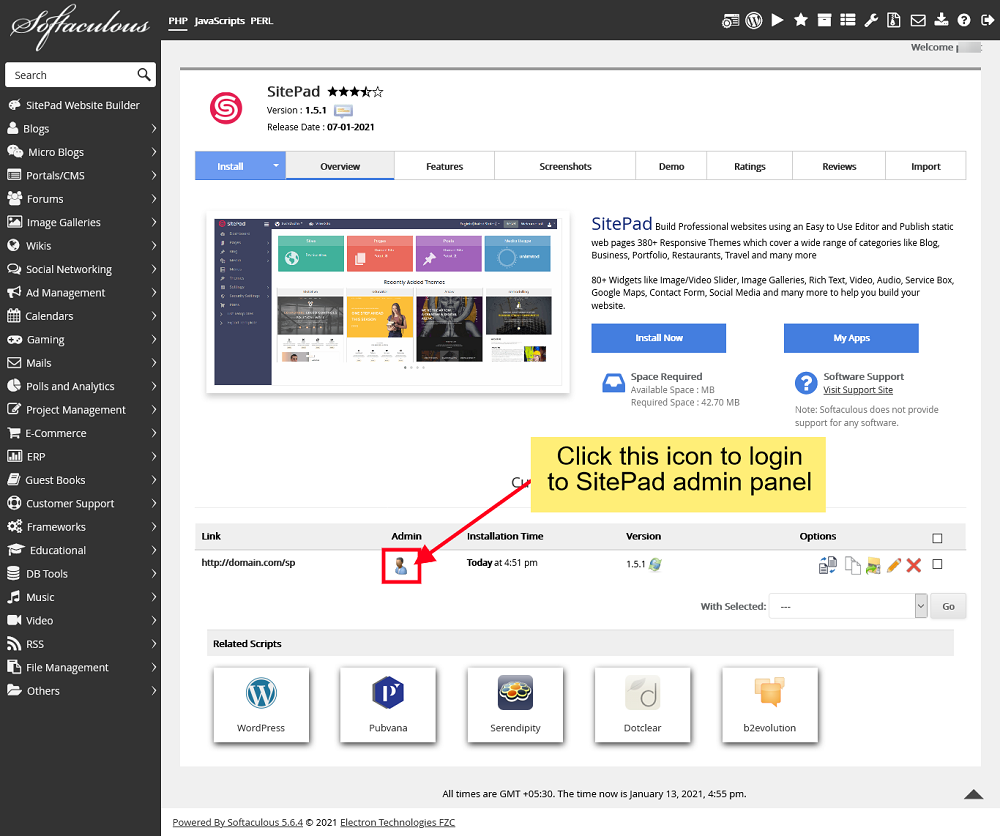Click the Install Now button

pos(658,338)
